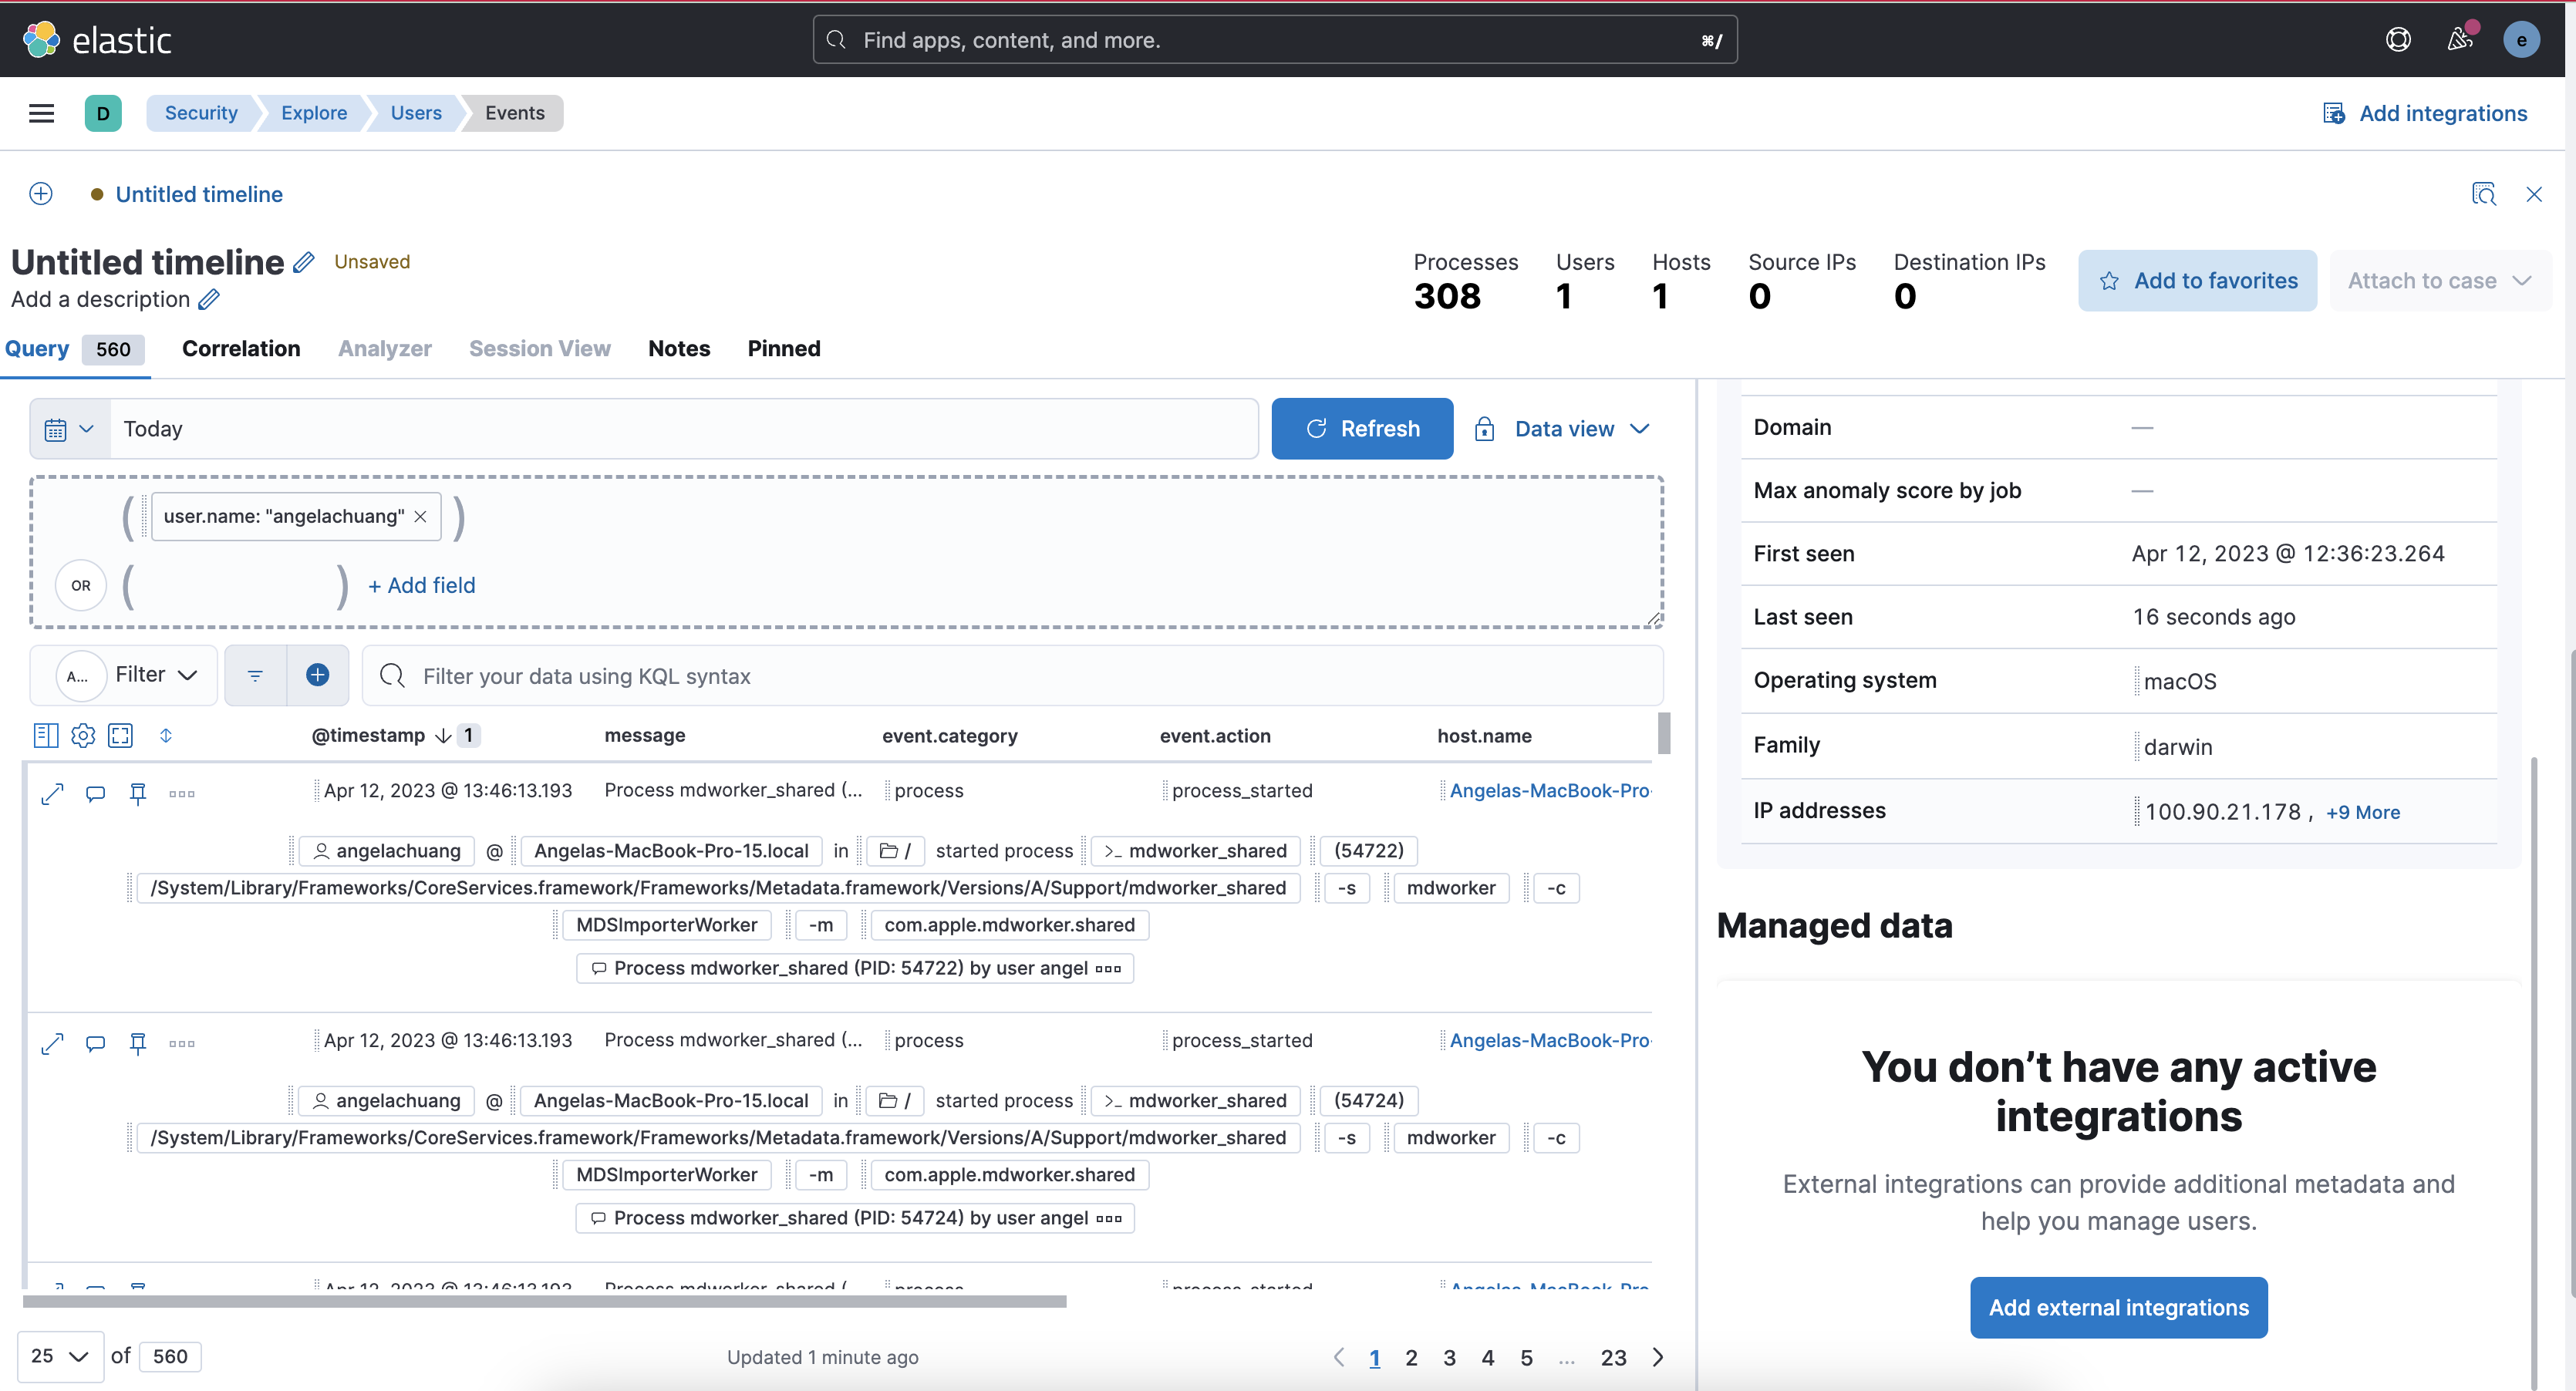2576x1391 pixels.
Task: Edit timeline title pencil icon
Action: tap(304, 262)
